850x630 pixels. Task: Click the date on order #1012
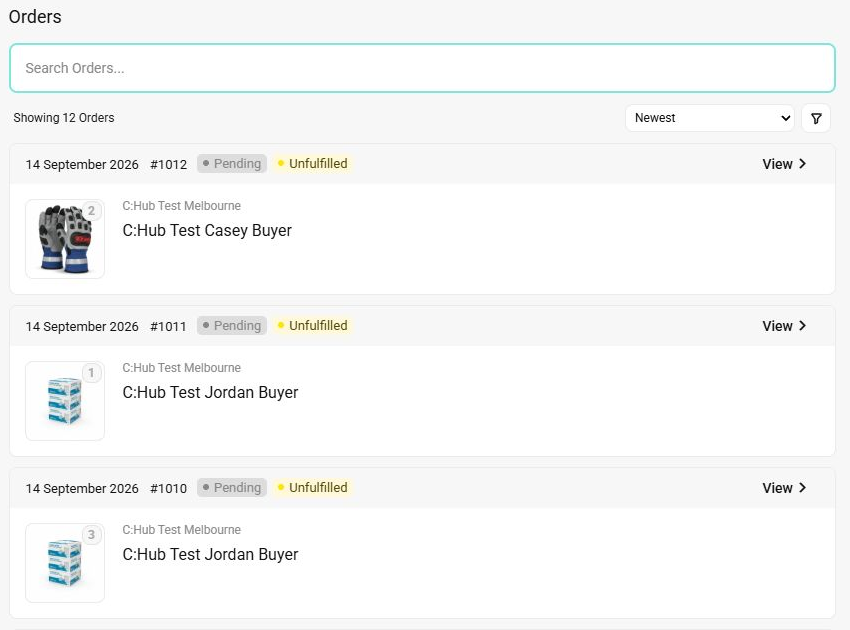click(82, 164)
